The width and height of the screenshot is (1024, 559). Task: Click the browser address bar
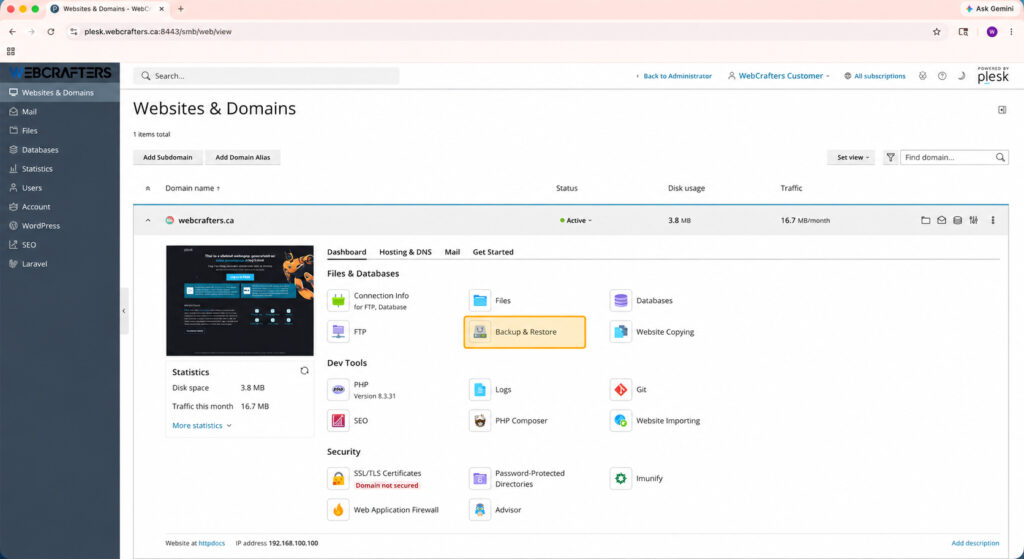tap(496, 31)
